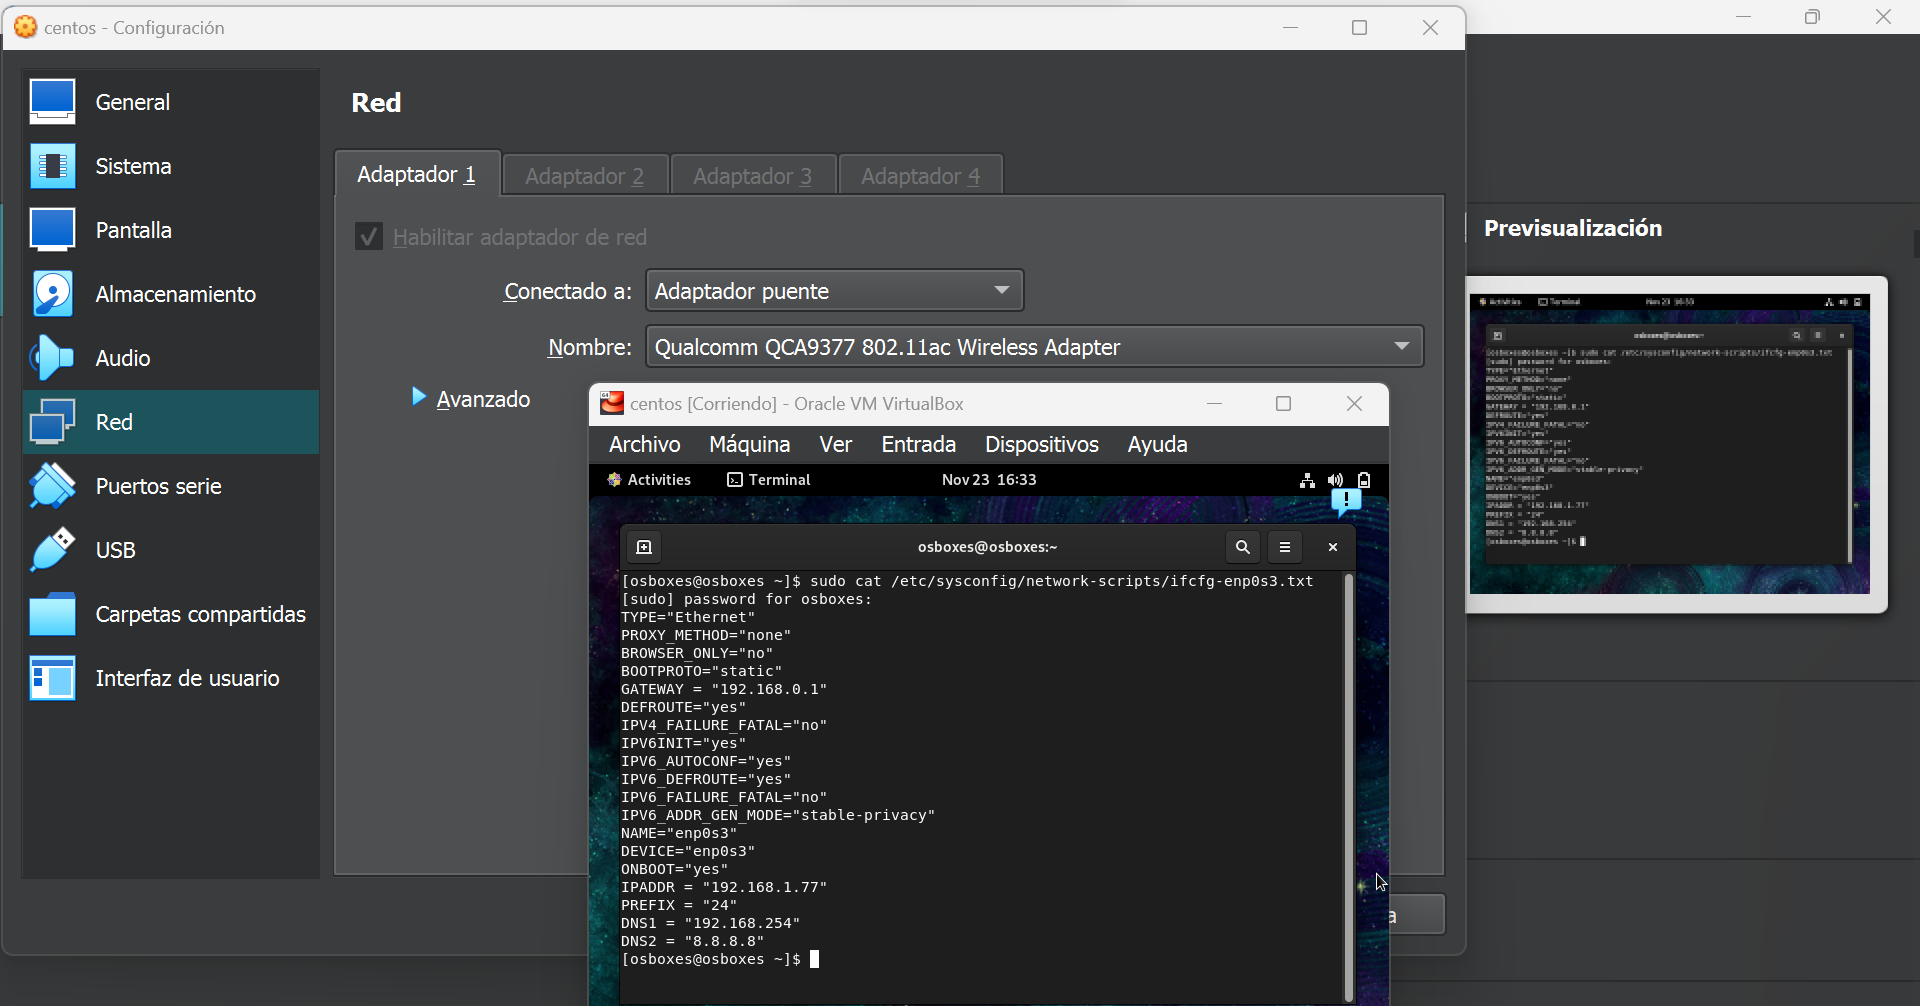Select the Pantalla monitor icon
This screenshot has height=1006, width=1920.
pos(52,230)
